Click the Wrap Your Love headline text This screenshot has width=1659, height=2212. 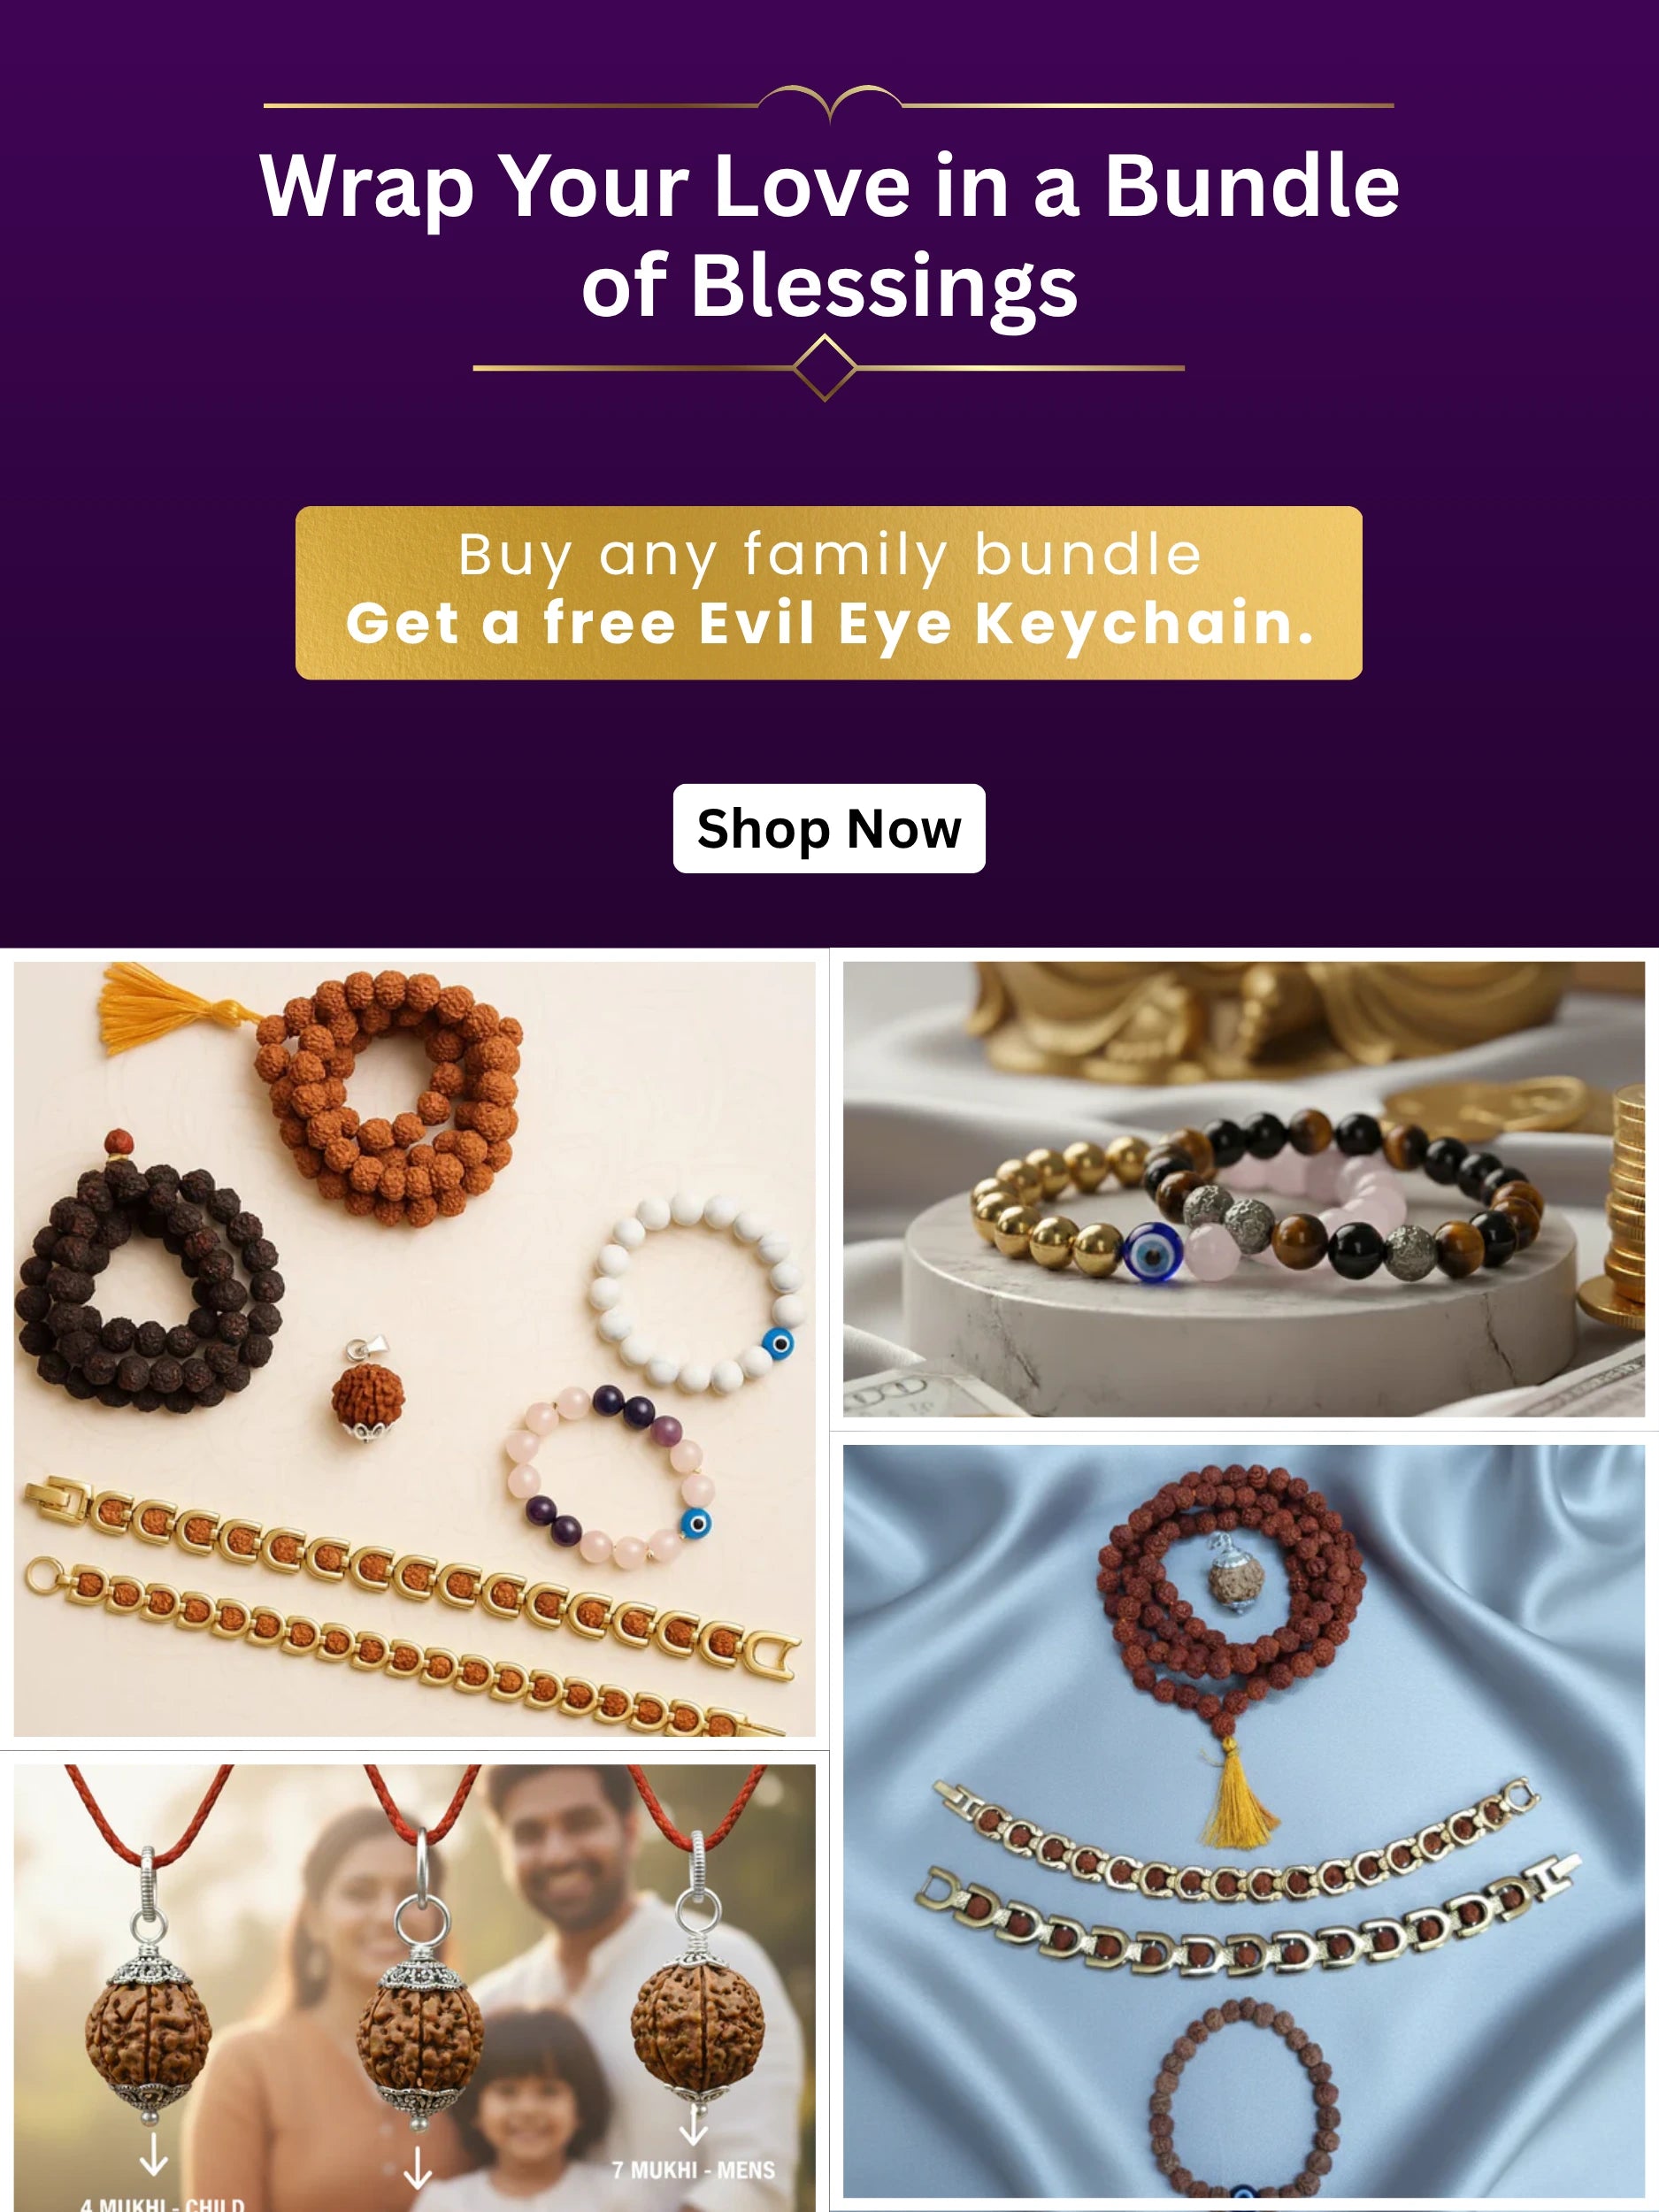point(829,236)
